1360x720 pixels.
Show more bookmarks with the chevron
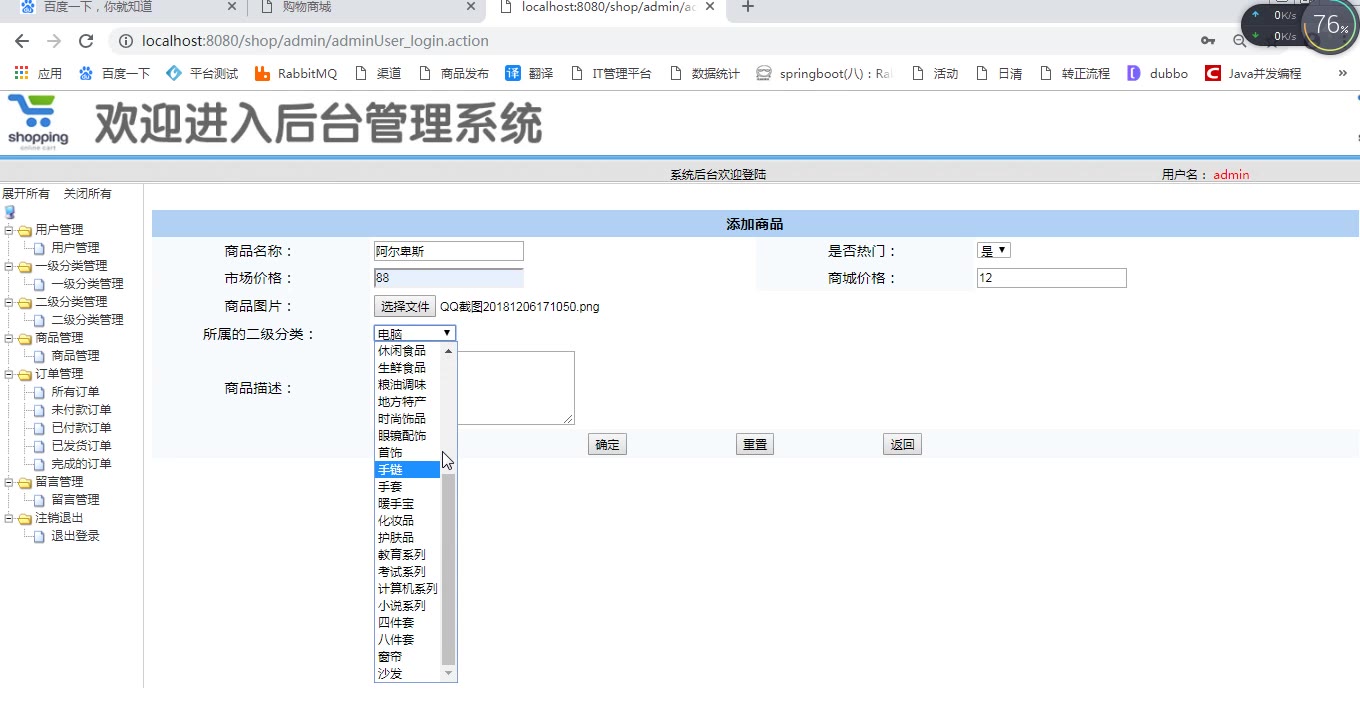point(1342,73)
